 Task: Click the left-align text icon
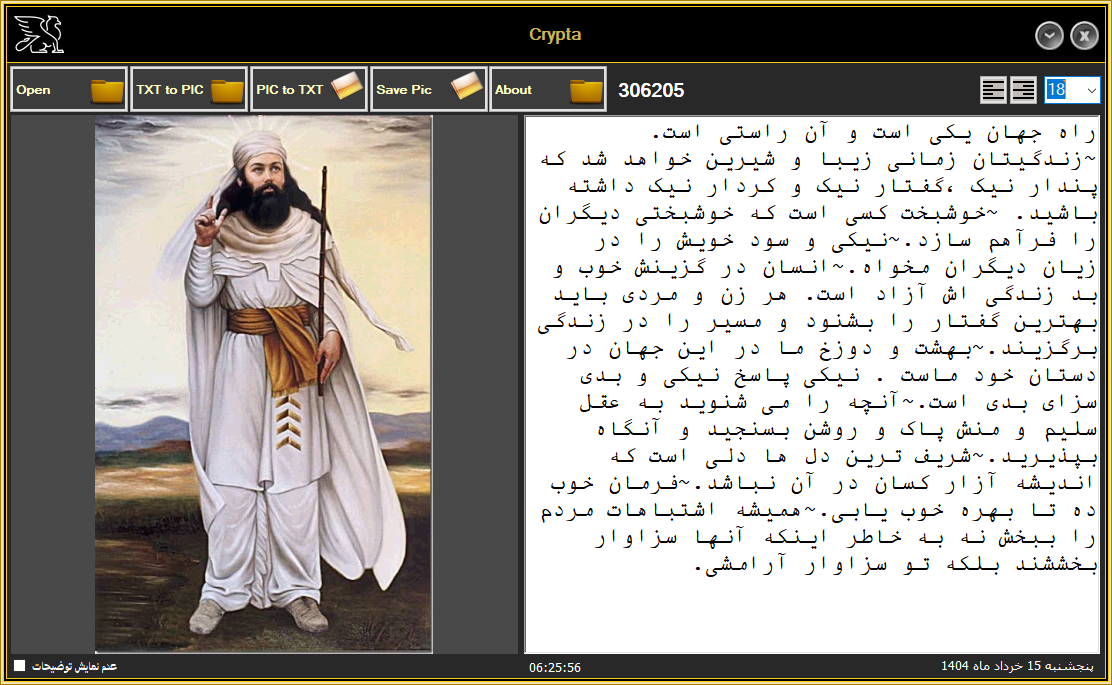pos(993,90)
